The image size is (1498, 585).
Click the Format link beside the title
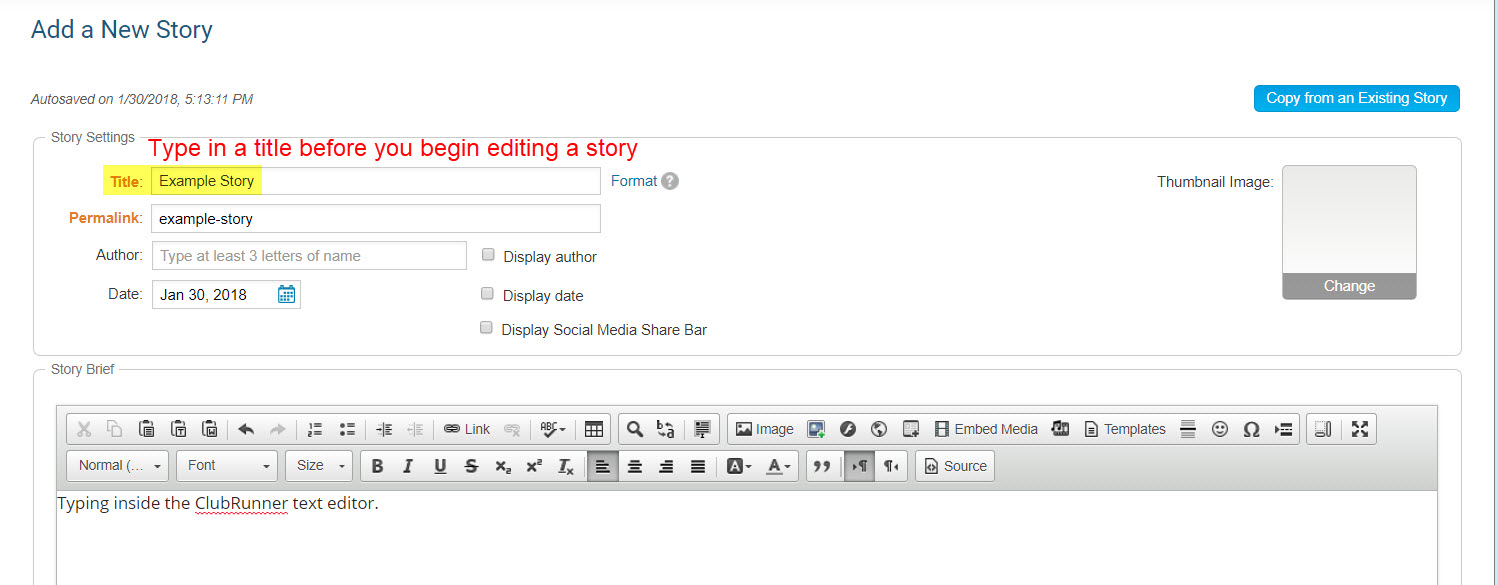click(x=634, y=181)
